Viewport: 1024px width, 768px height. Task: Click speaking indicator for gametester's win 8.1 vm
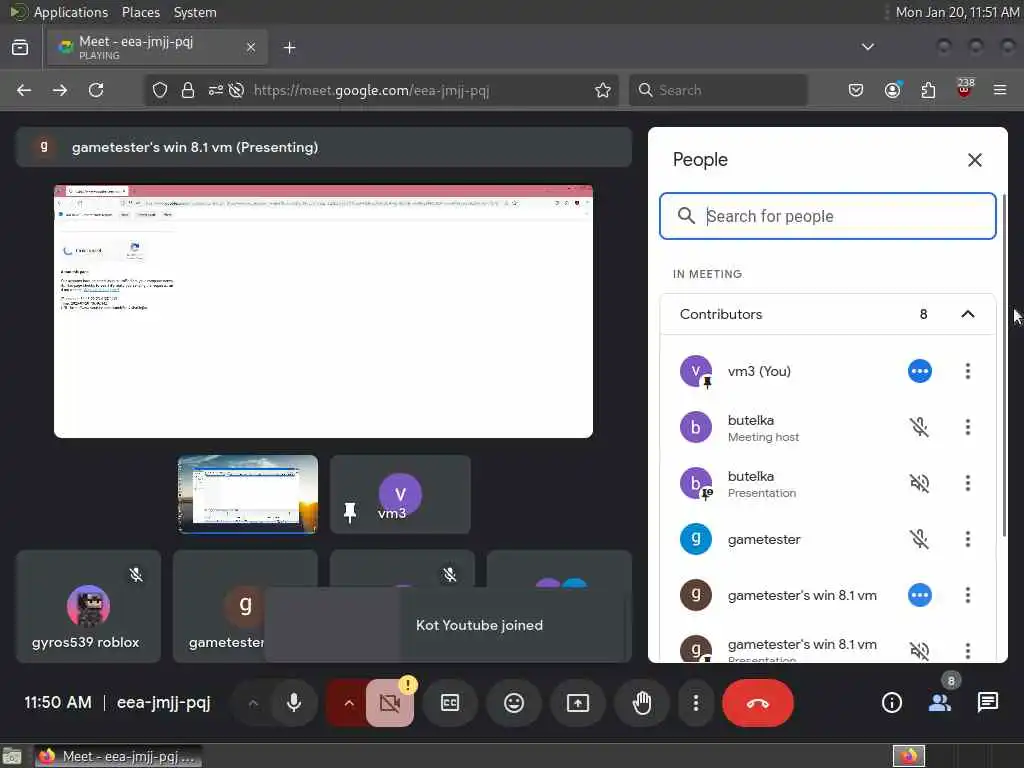tap(920, 595)
